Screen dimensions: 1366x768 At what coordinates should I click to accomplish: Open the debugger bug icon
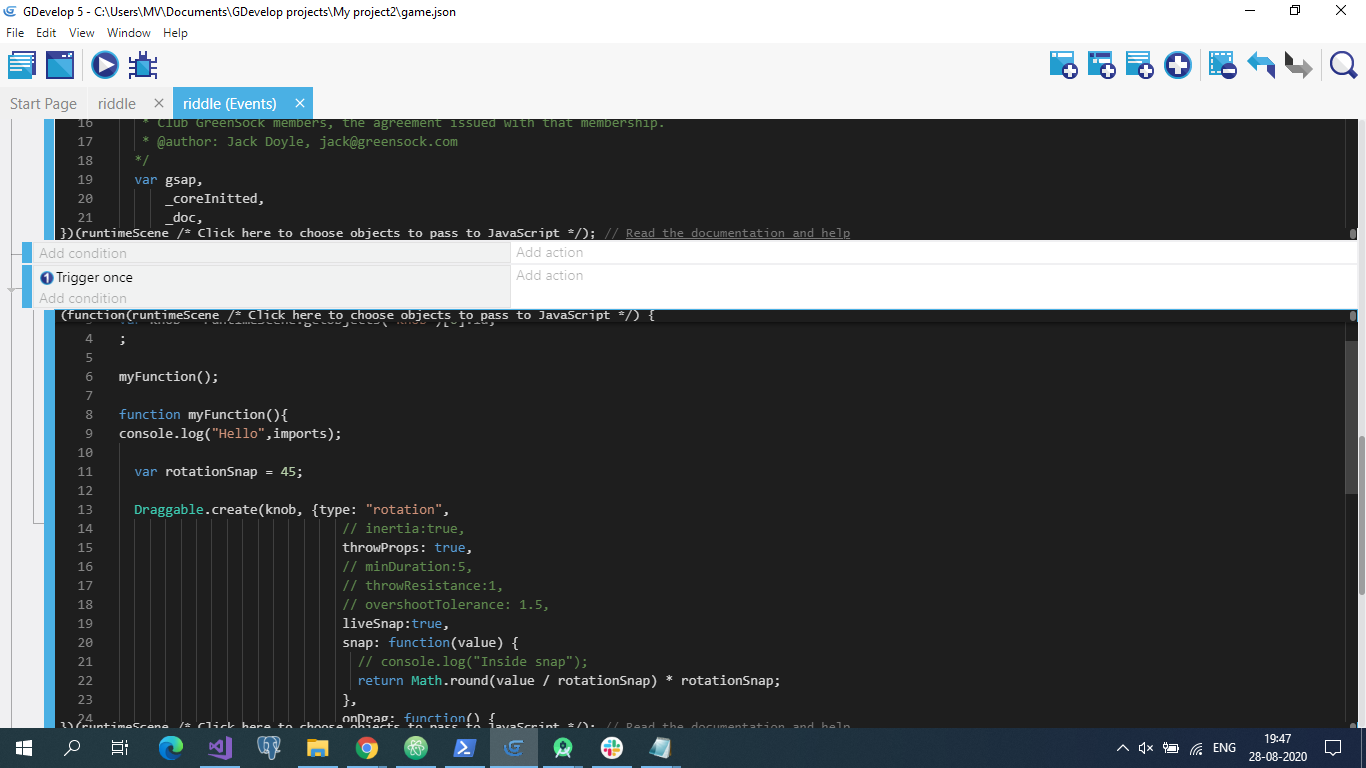click(x=143, y=66)
